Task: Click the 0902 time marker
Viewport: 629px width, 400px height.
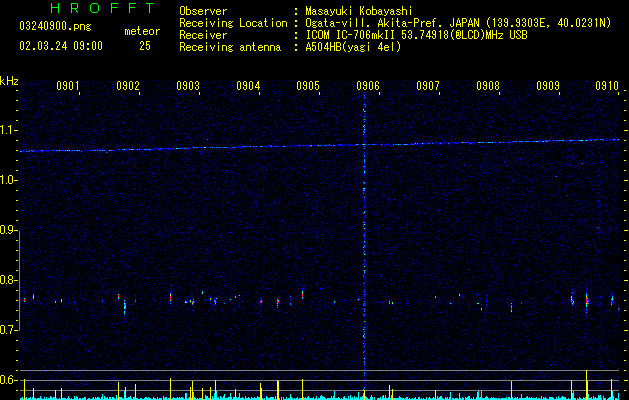Action: [x=128, y=85]
